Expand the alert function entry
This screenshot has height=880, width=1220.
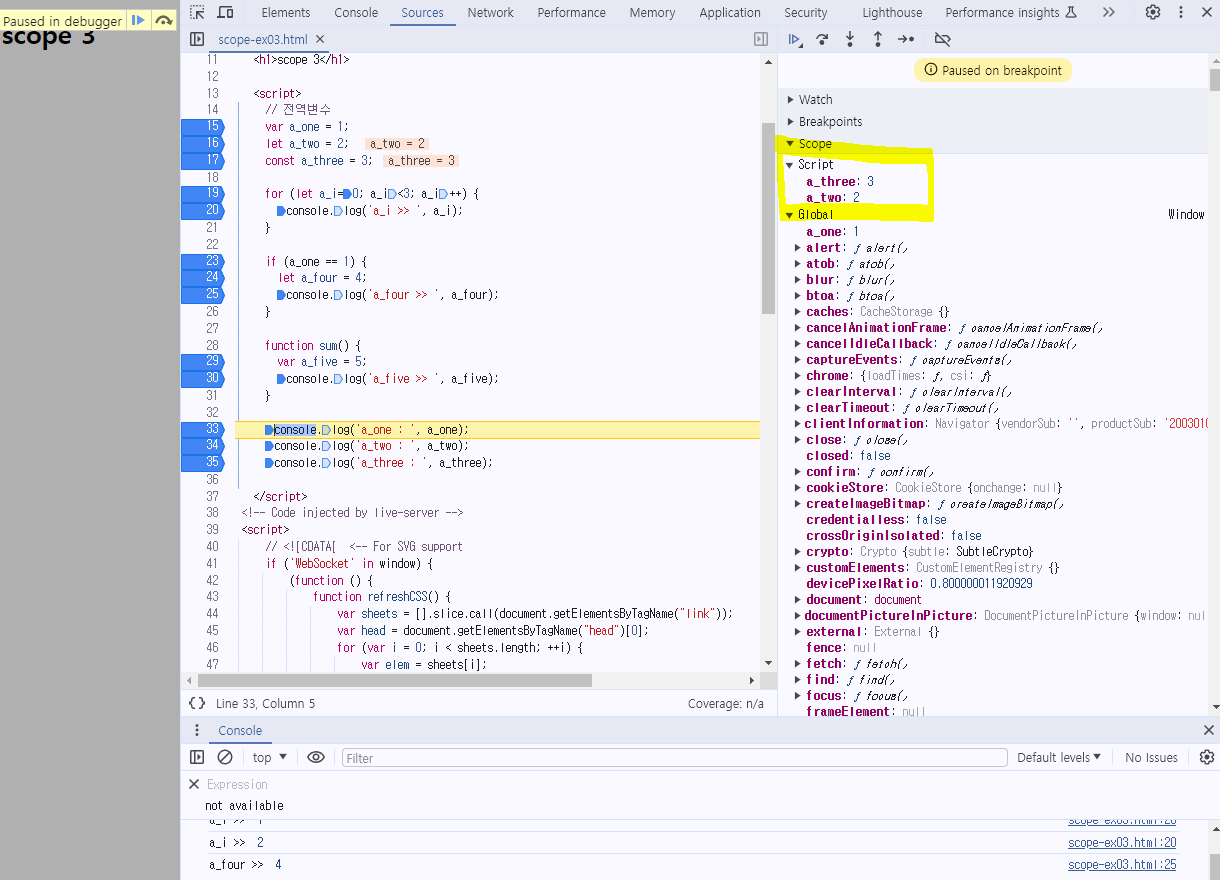point(797,247)
